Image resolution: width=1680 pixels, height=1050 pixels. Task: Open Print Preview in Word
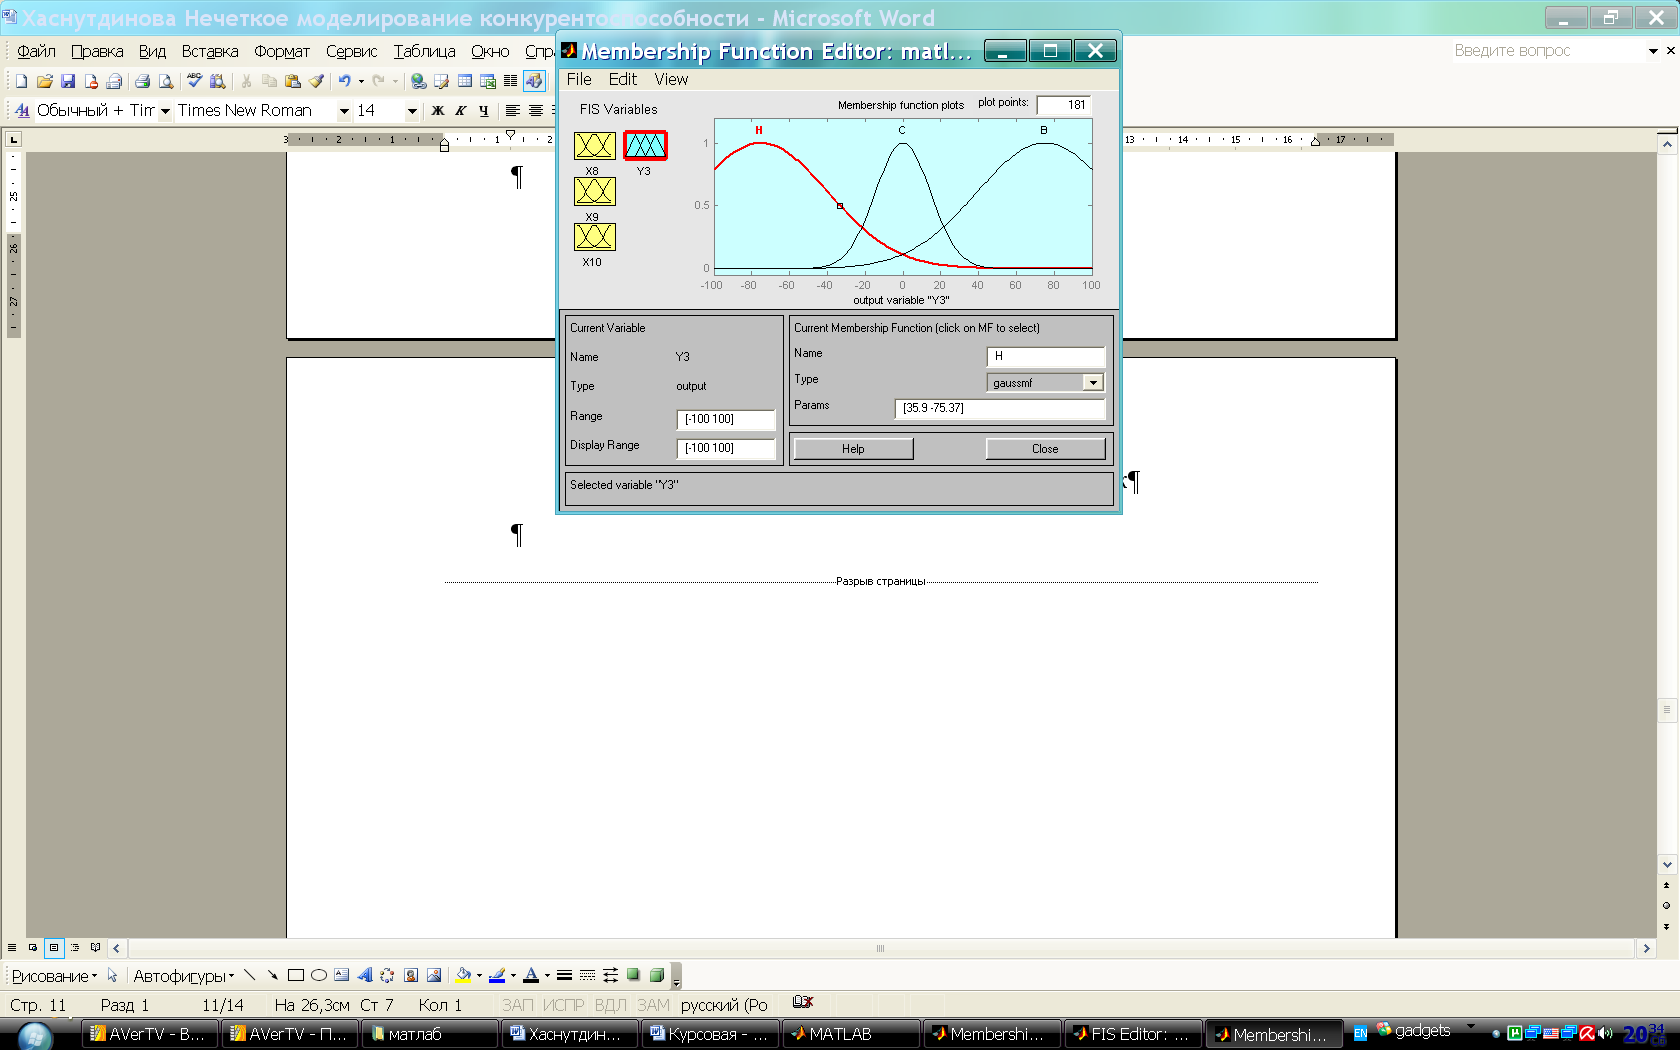tap(166, 81)
